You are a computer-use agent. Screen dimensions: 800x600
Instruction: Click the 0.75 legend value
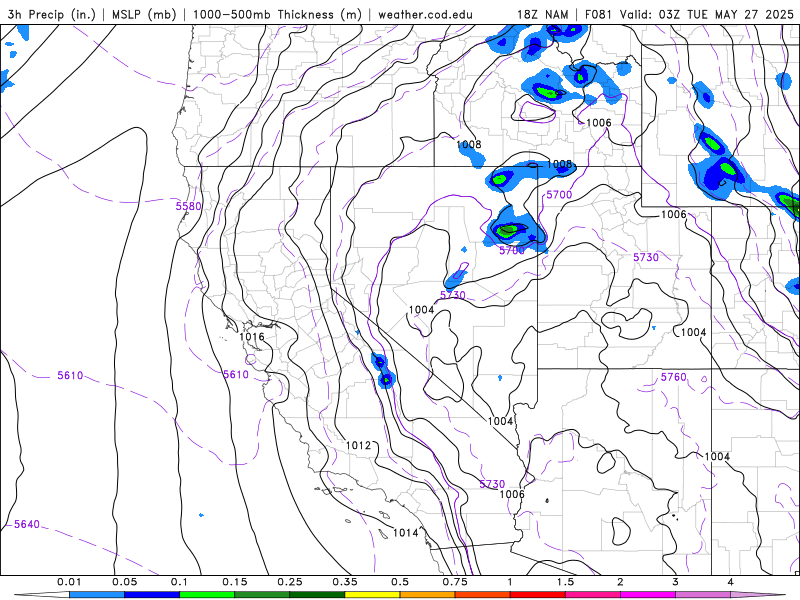pyautogui.click(x=455, y=582)
